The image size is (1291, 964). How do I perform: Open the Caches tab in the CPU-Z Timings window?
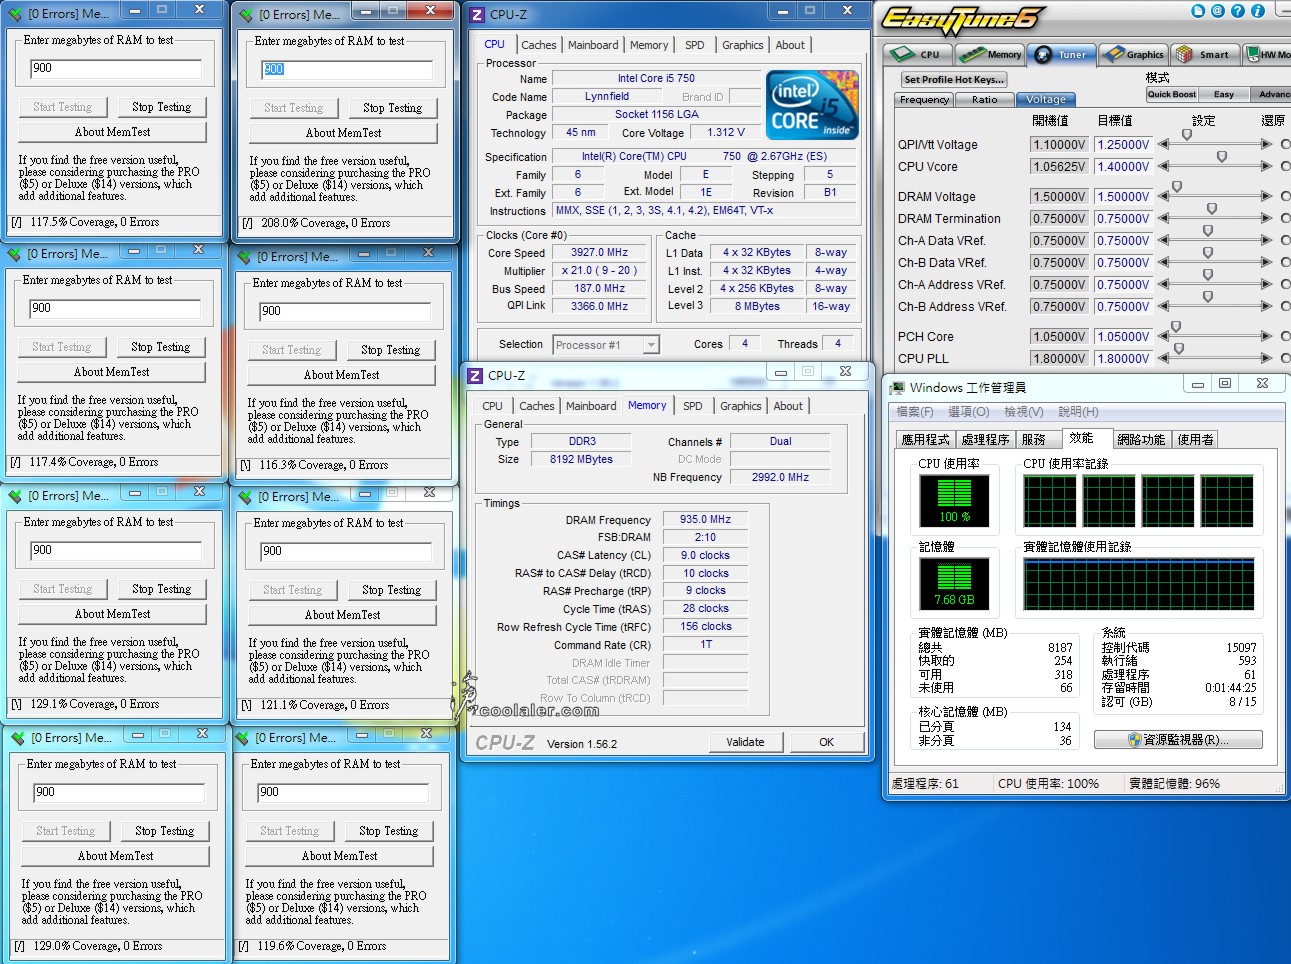coord(537,406)
